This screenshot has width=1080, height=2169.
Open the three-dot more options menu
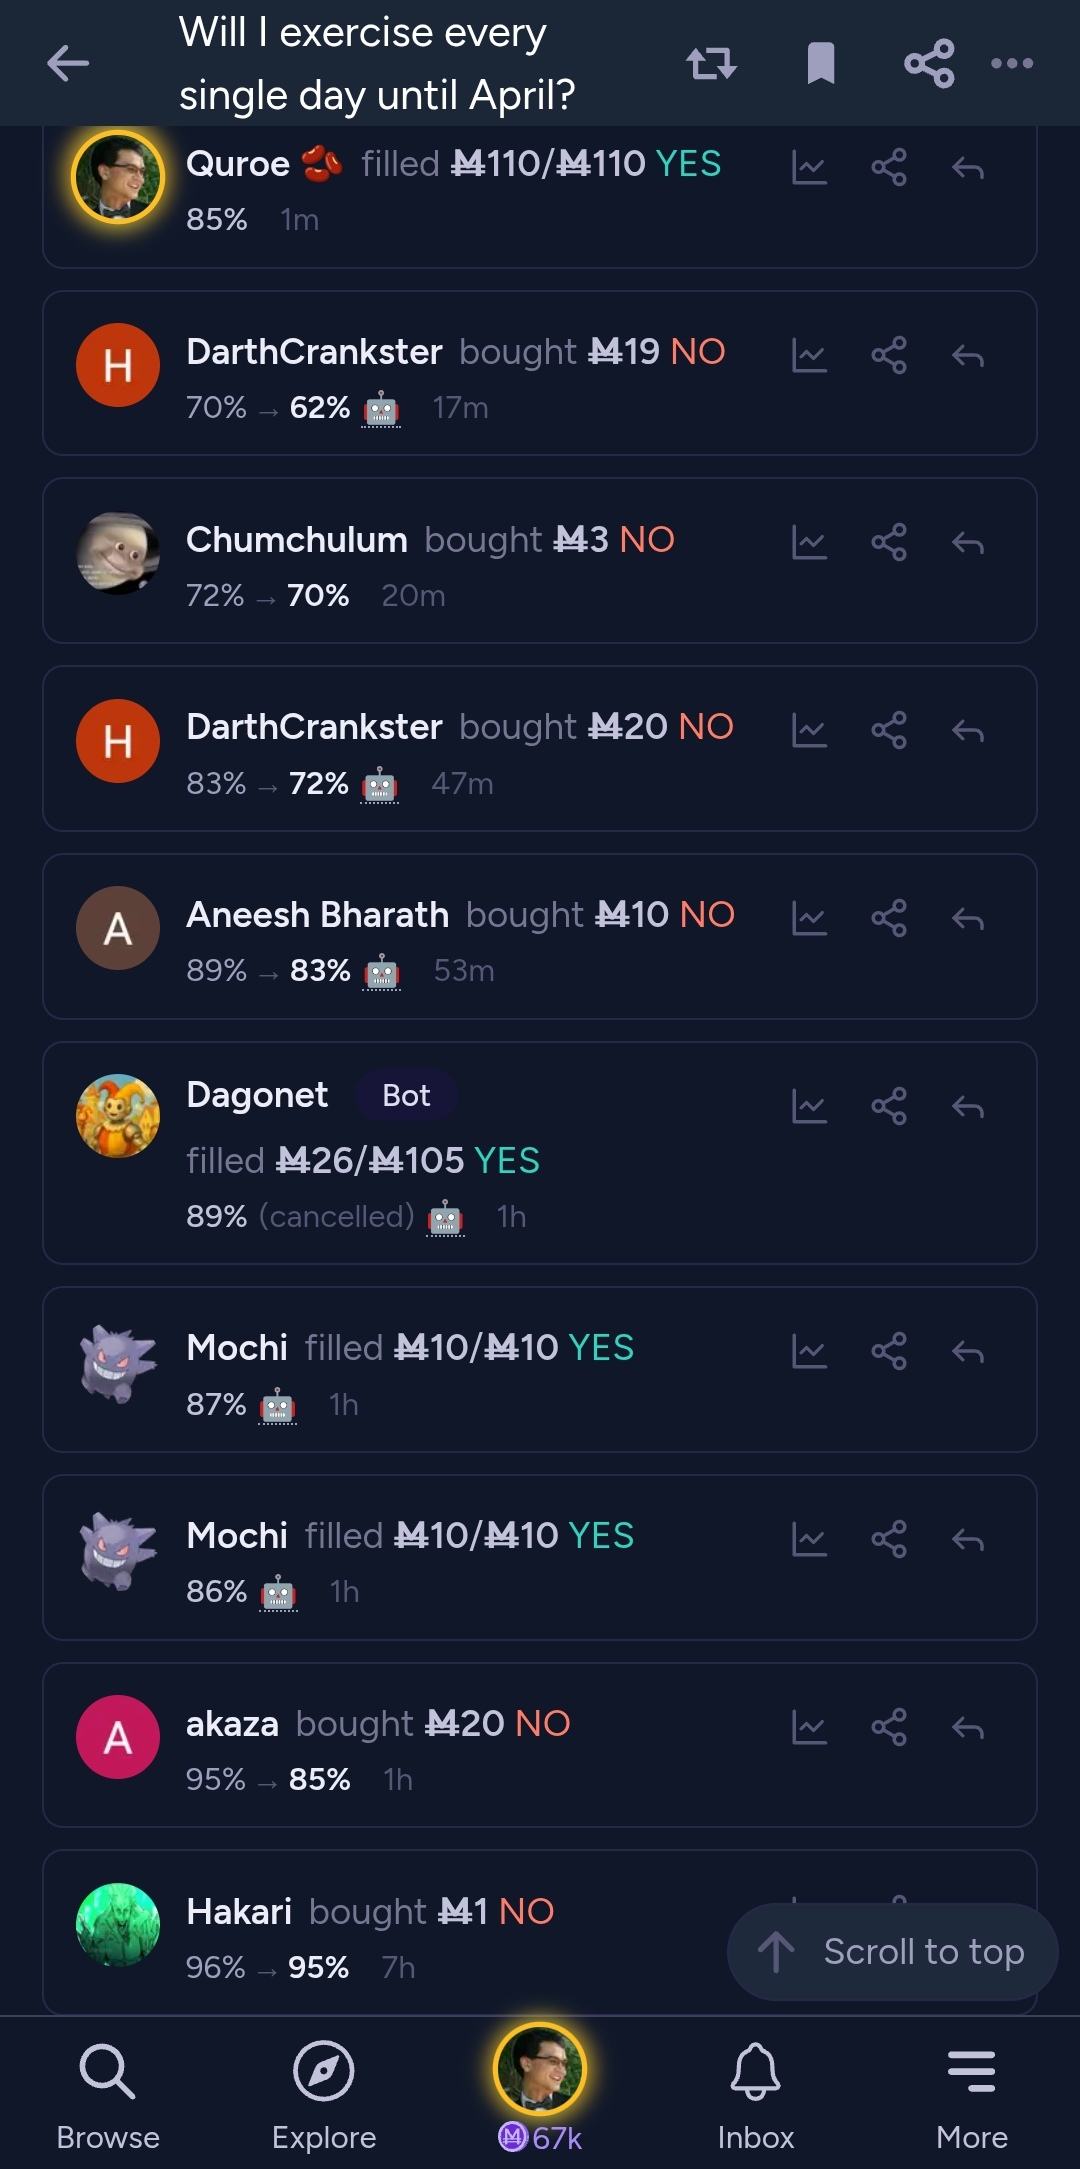(1012, 63)
